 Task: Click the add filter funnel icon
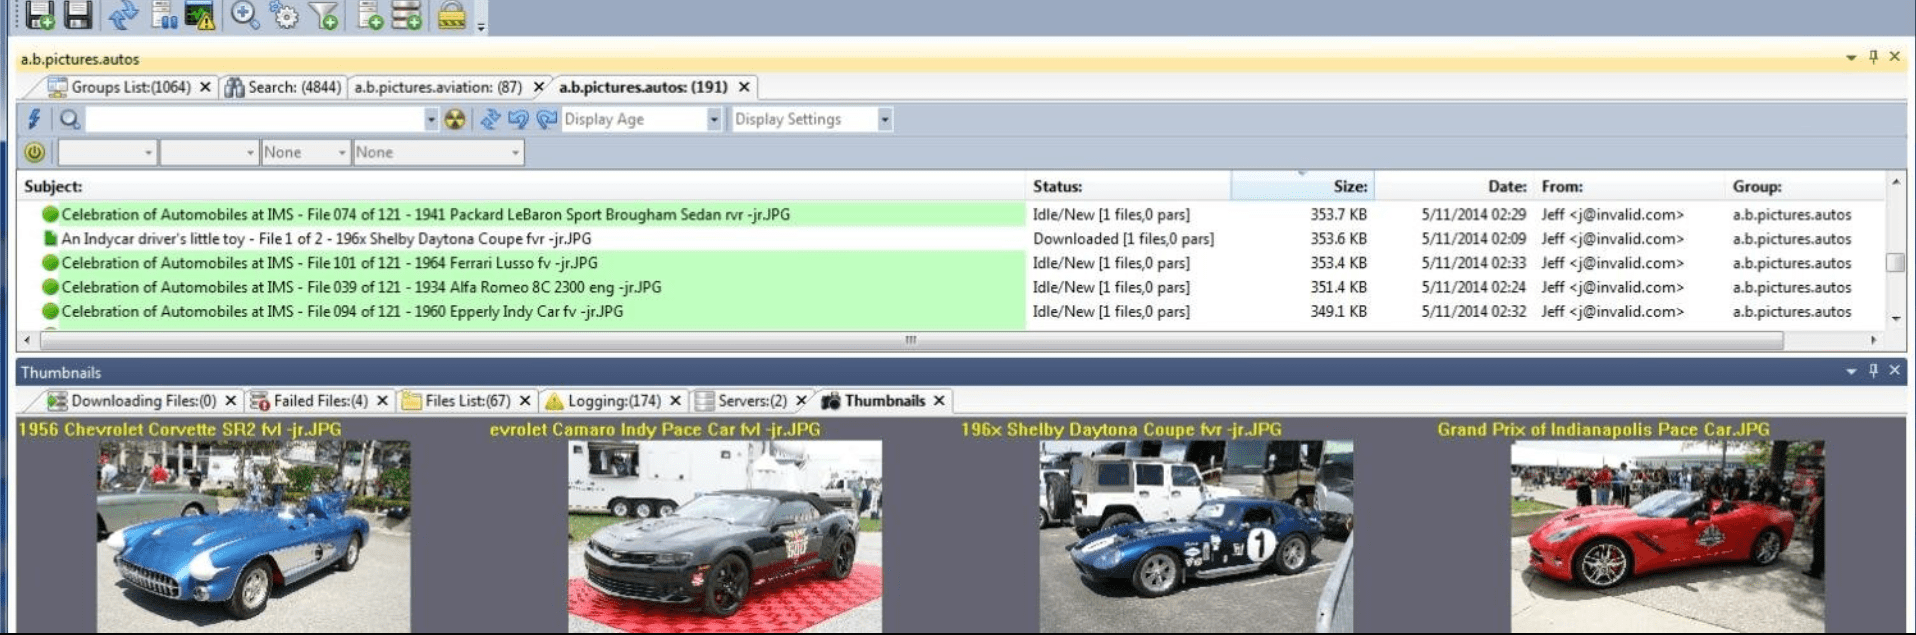323,15
